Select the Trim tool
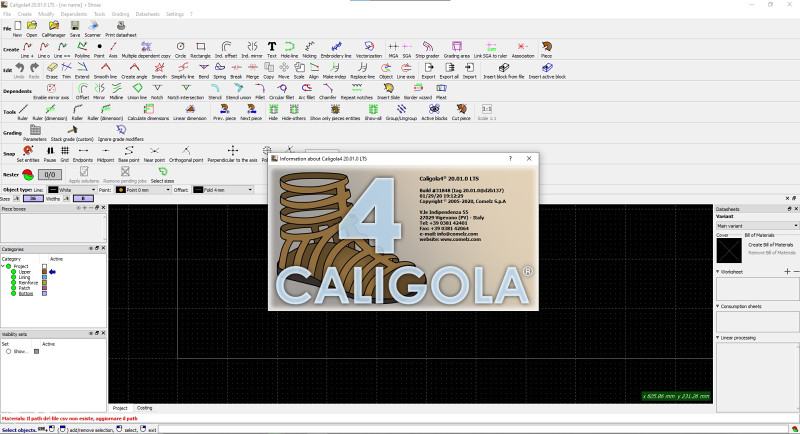This screenshot has width=800, height=434. click(67, 70)
